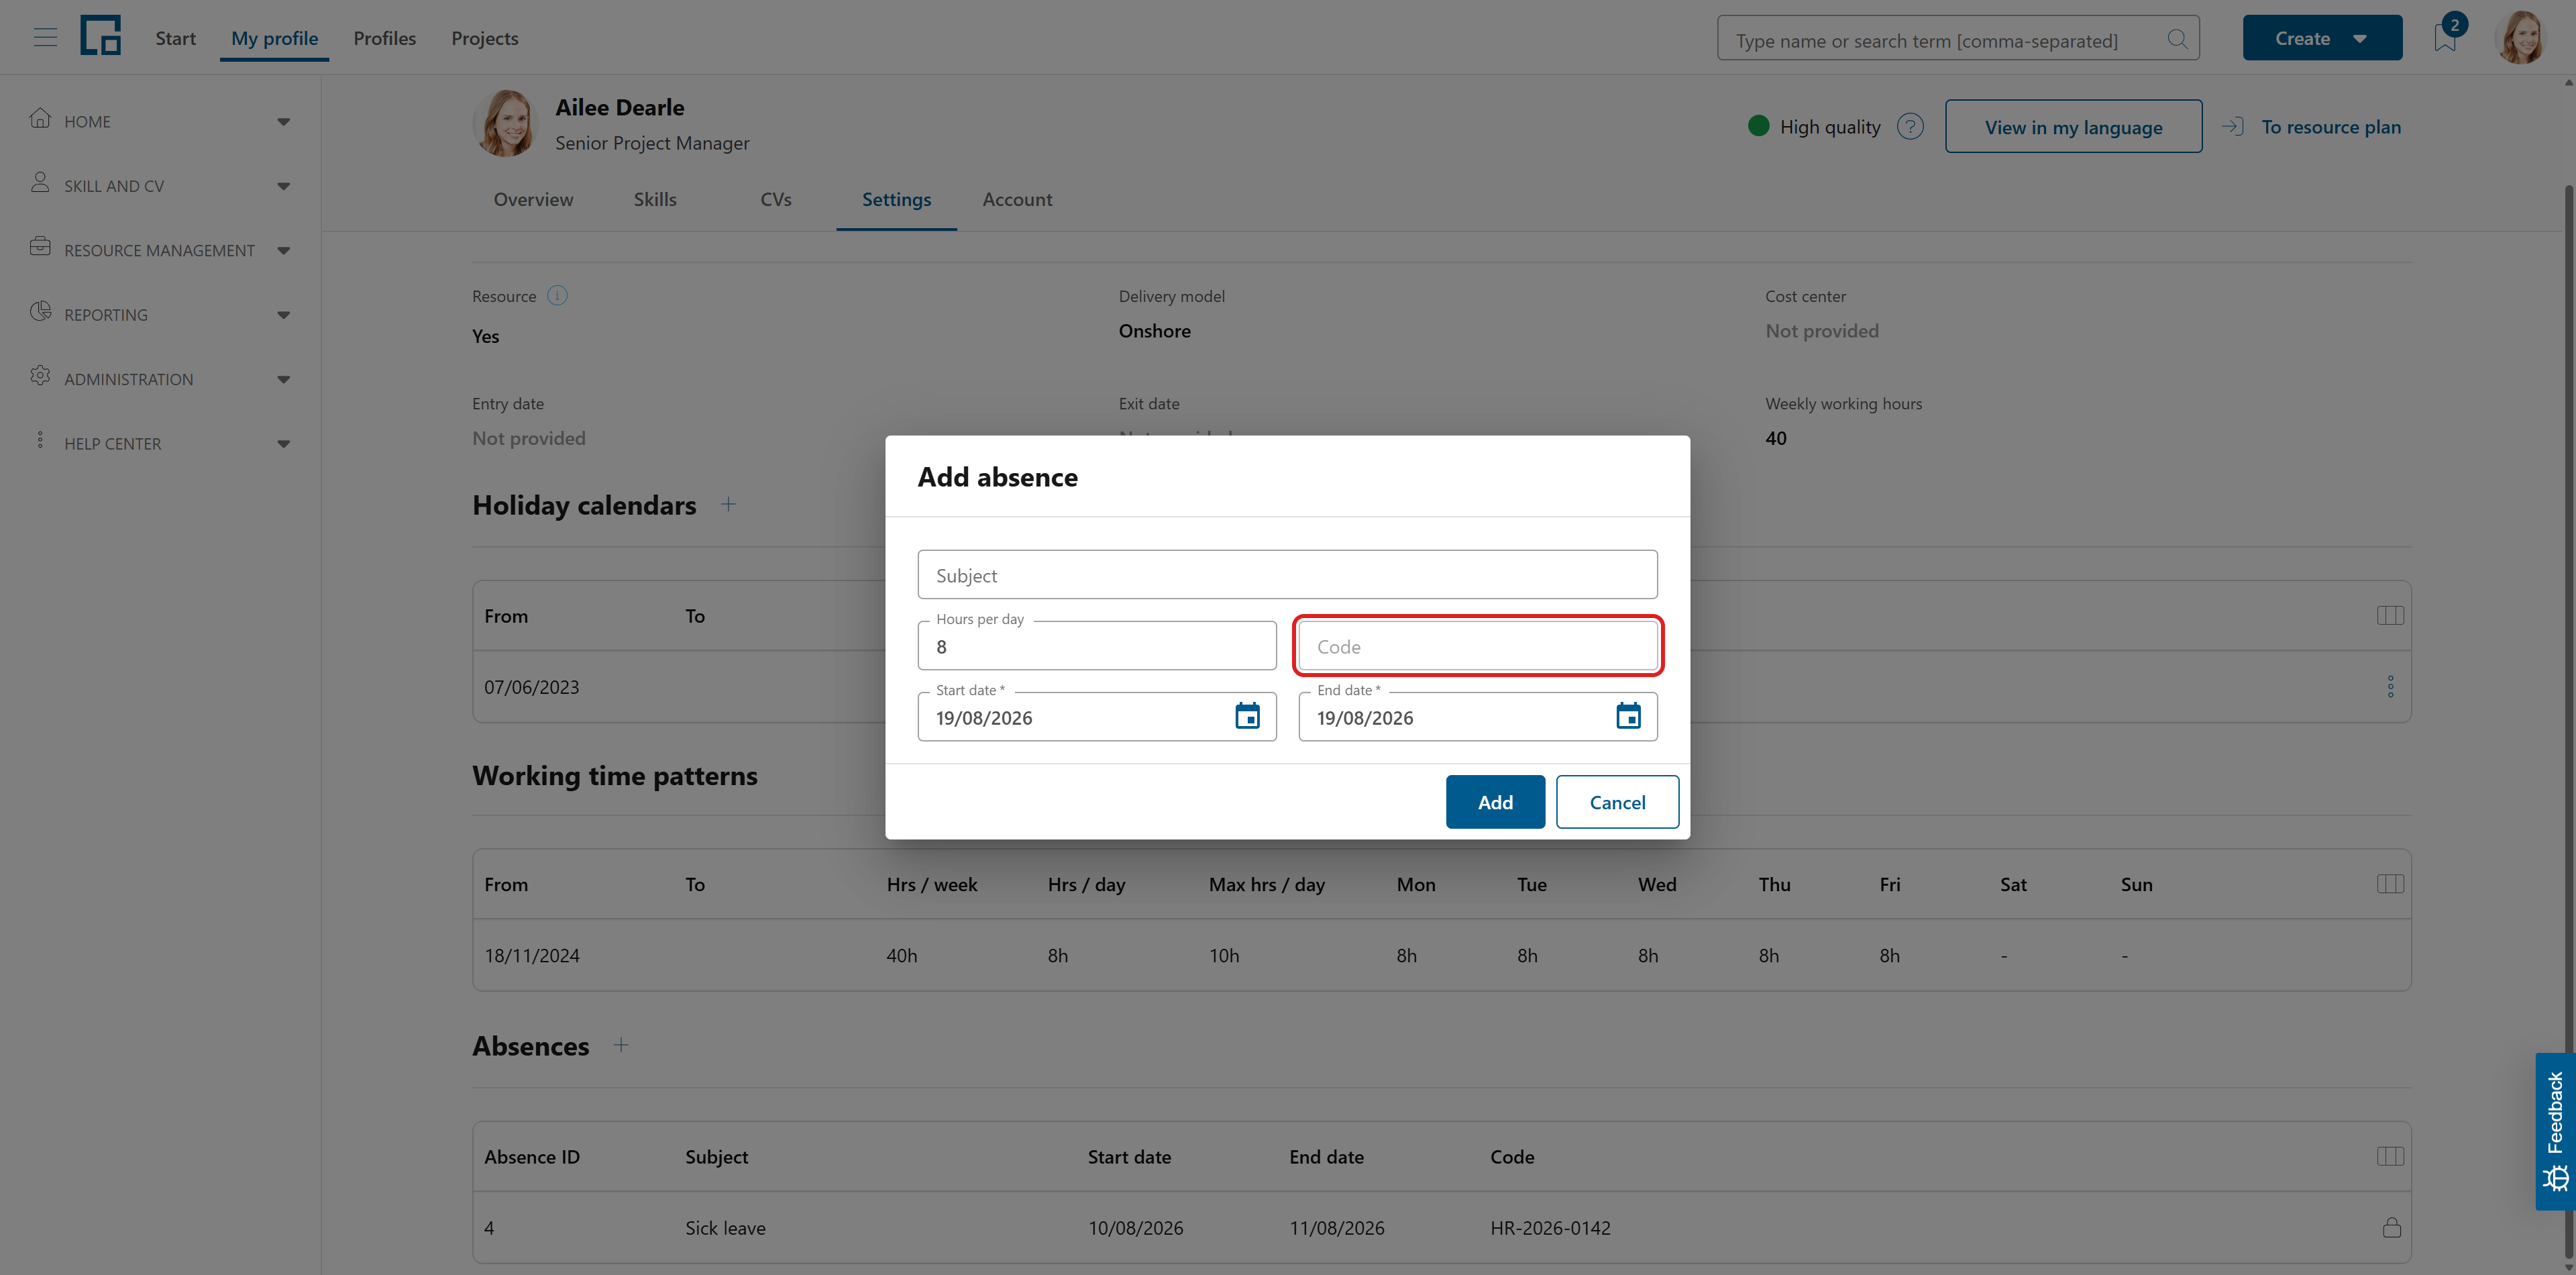This screenshot has height=1275, width=2576.
Task: Open the hamburger navigation menu
Action: coord(45,38)
